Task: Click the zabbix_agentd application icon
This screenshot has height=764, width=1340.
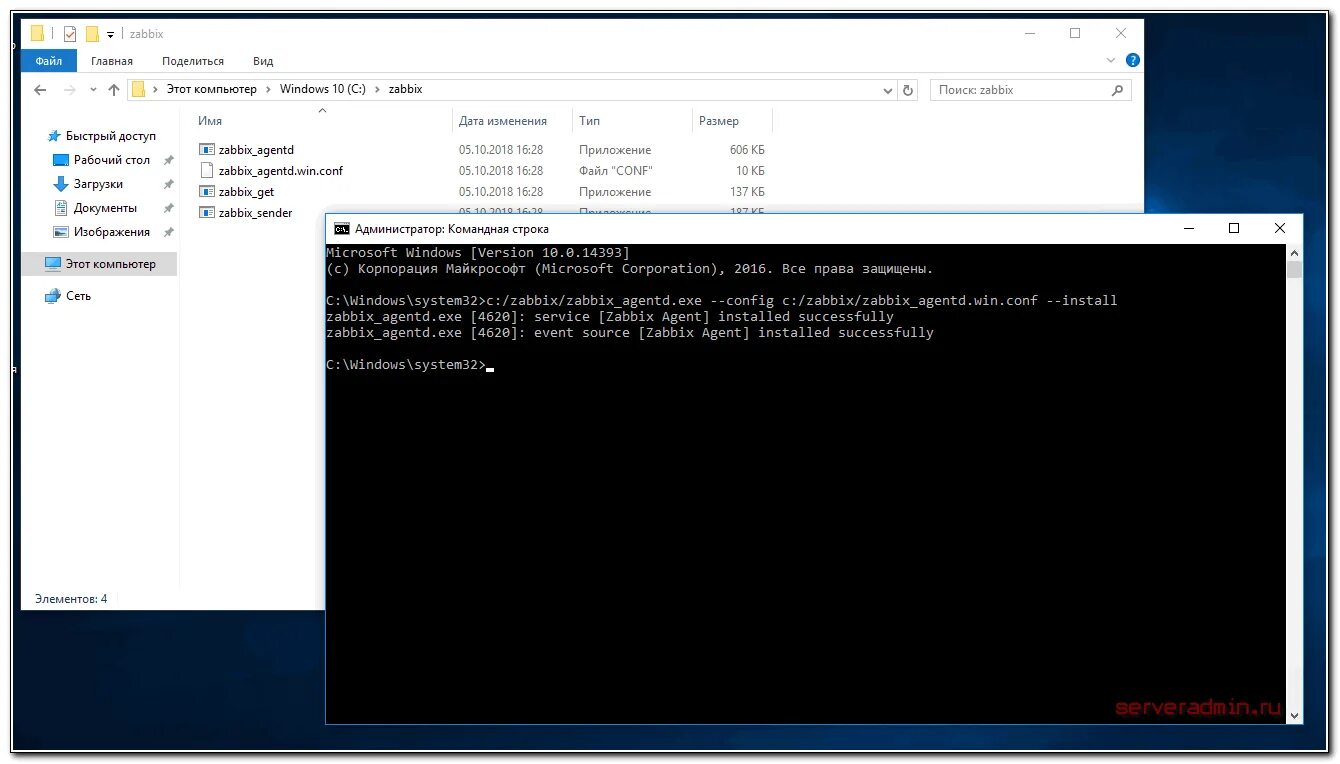Action: coord(207,150)
